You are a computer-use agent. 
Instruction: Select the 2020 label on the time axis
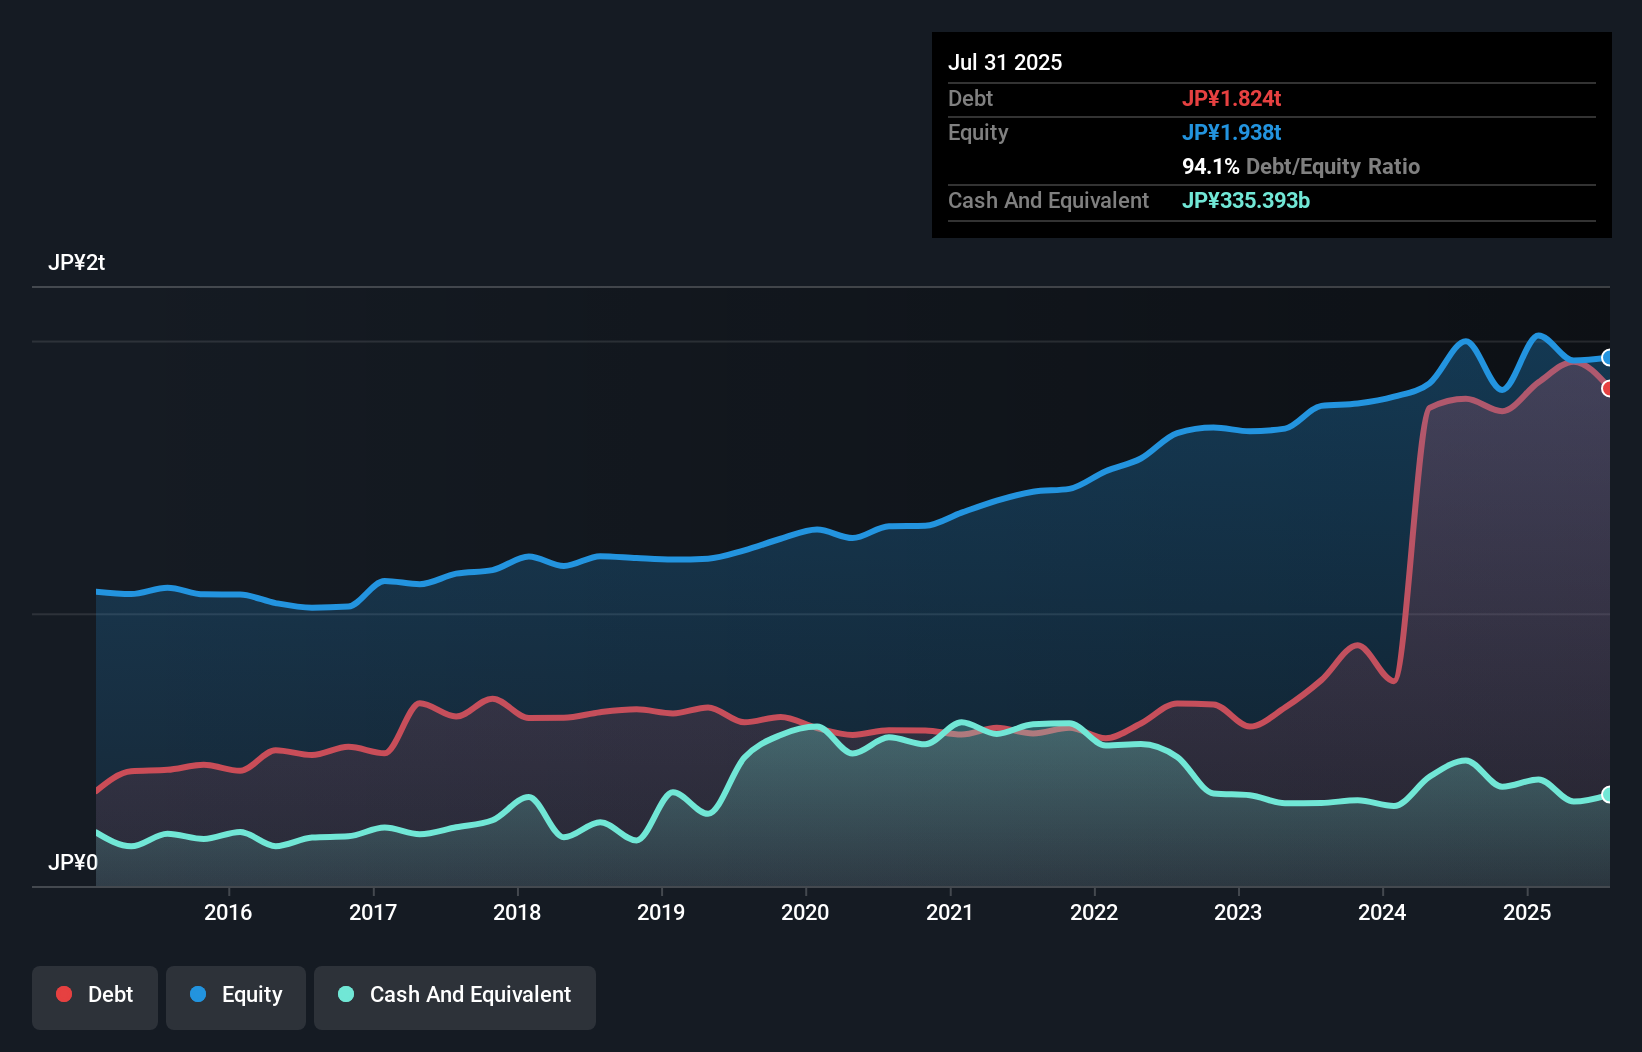click(x=806, y=912)
